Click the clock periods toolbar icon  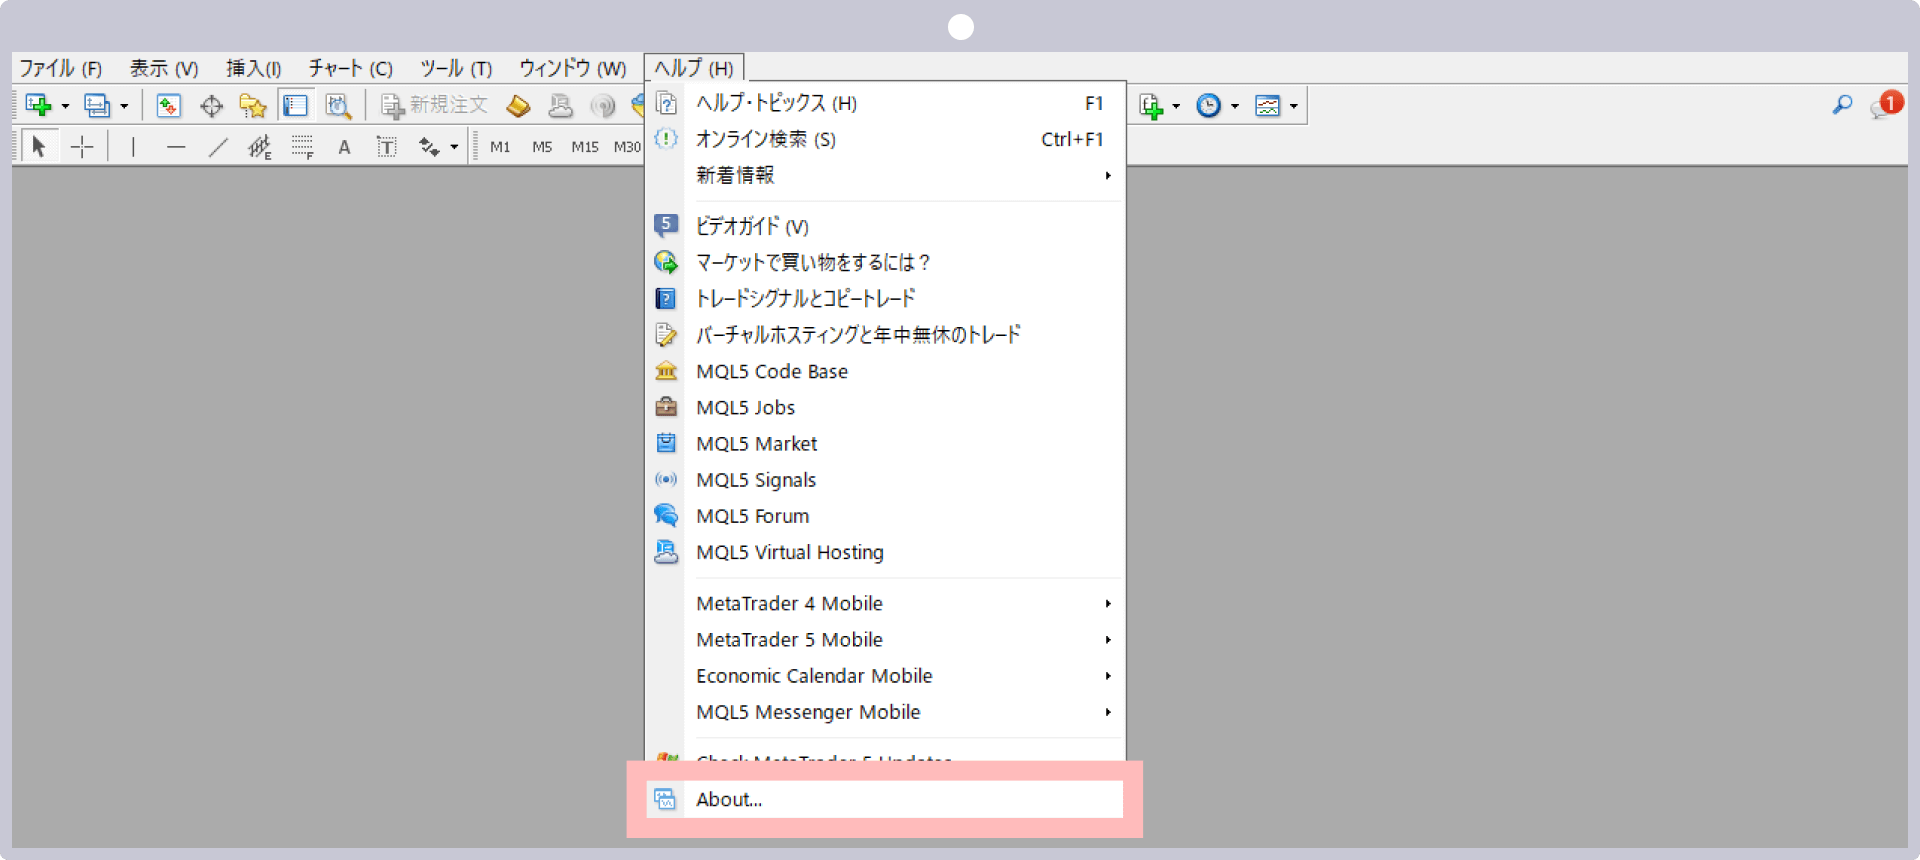click(x=1209, y=105)
